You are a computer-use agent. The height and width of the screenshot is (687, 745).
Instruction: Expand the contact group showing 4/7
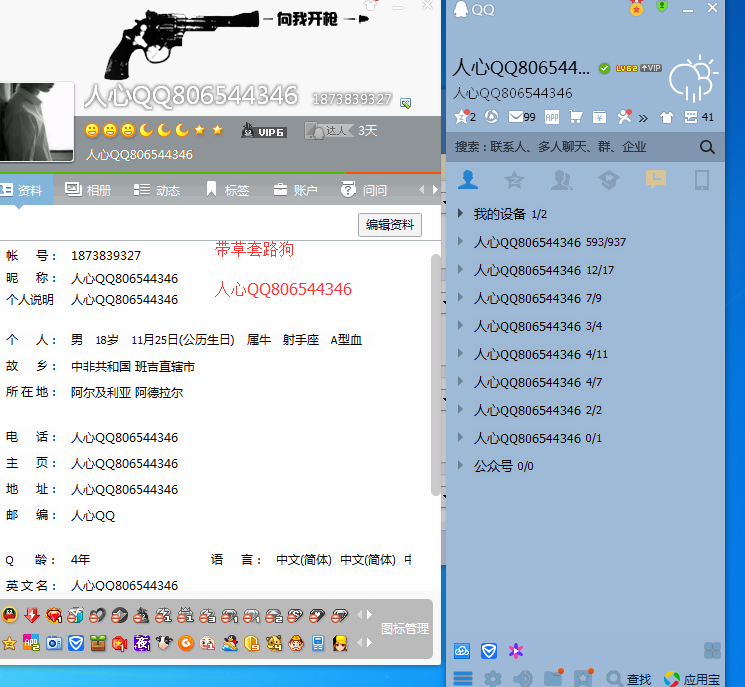460,382
